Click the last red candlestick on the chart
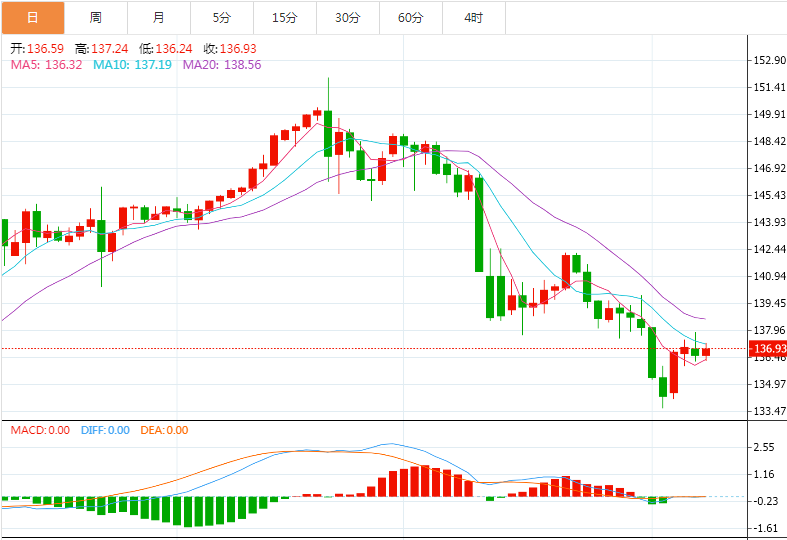 click(706, 352)
